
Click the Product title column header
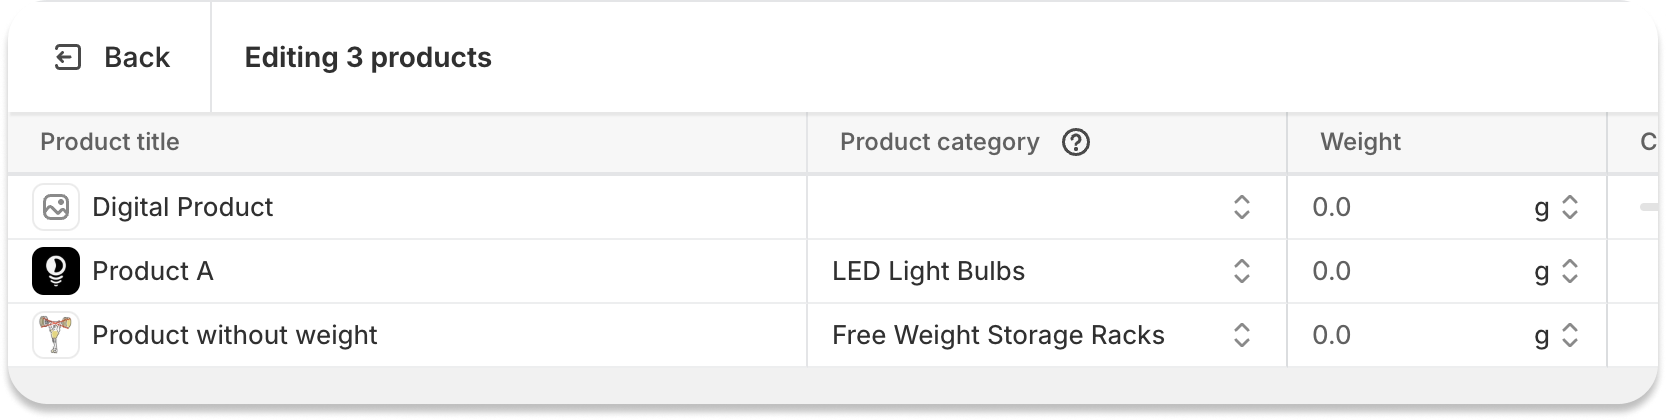coord(110,142)
